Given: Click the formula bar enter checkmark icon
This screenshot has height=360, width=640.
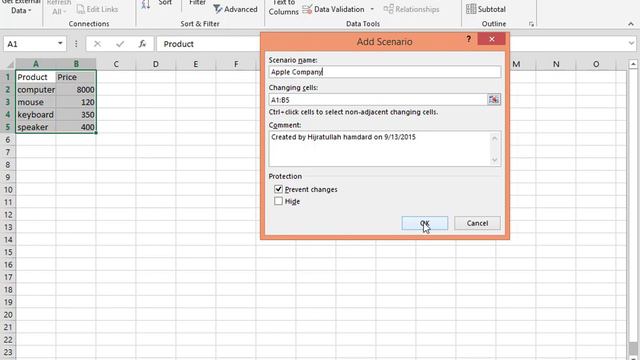Looking at the screenshot, I should (x=120, y=44).
